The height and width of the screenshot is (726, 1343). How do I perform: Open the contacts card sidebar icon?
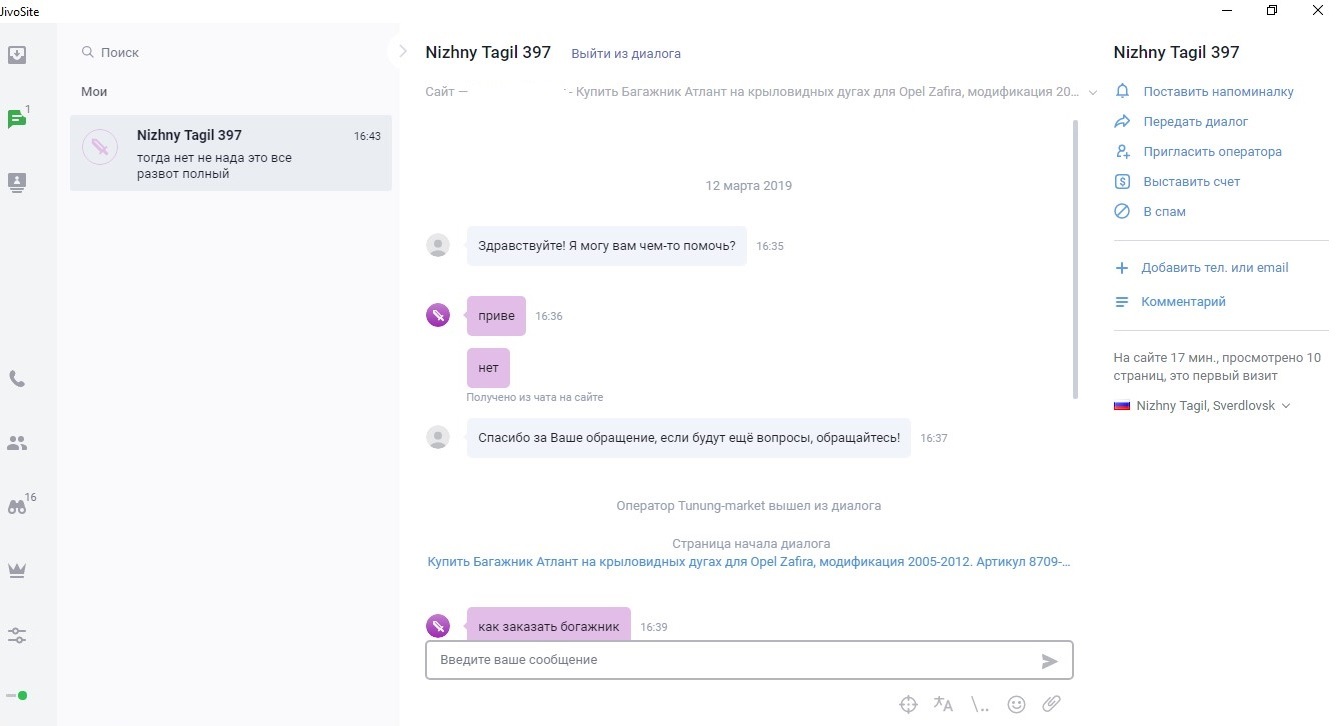17,183
